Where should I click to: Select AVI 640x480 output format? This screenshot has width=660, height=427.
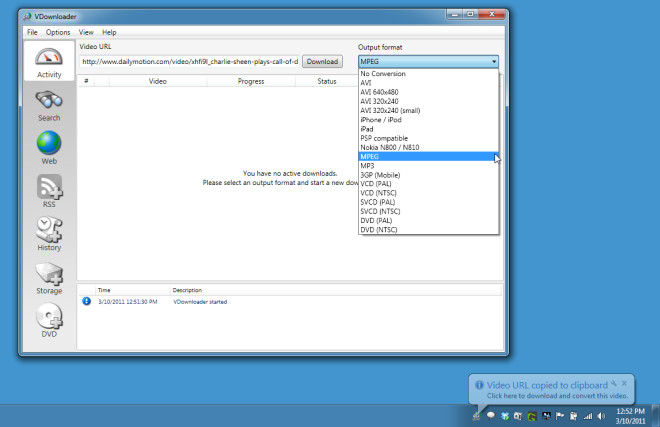[428, 92]
